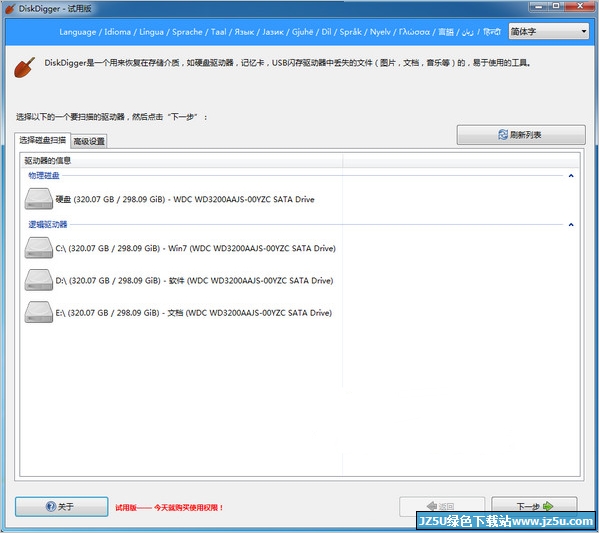Viewport: 599px width, 533px height.
Task: Maximize the DiskDigger window
Action: [556, 6]
